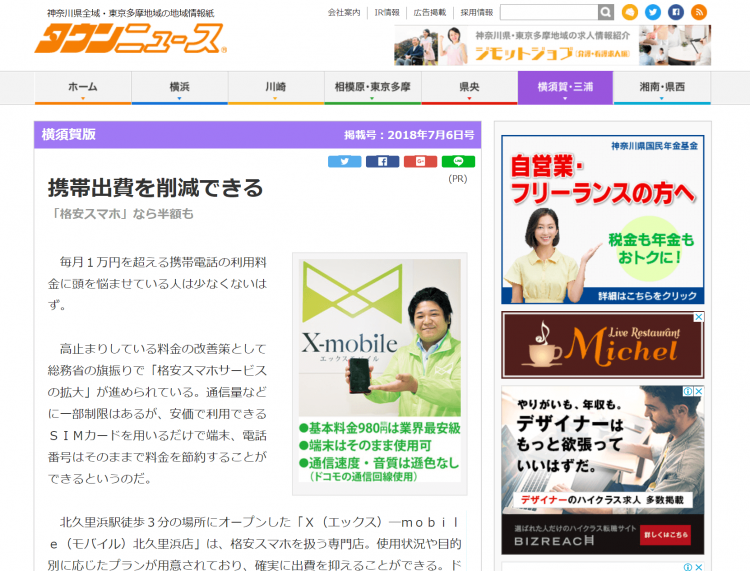Click the headline 携帯出費を削減できる
The image size is (750, 571).
click(156, 187)
